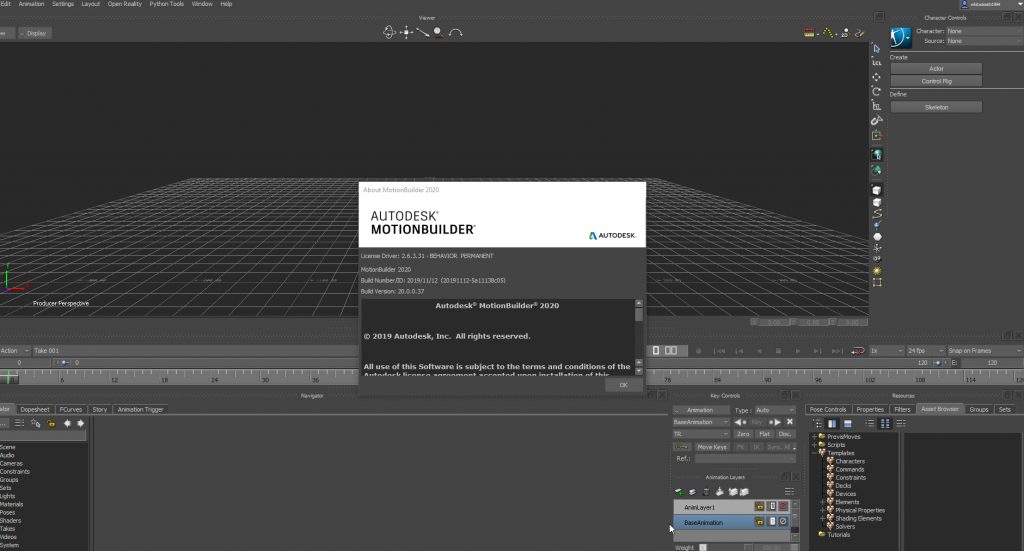Viewport: 1024px width, 551px height.
Task: Expand the Physical Properties template node
Action: [823, 511]
